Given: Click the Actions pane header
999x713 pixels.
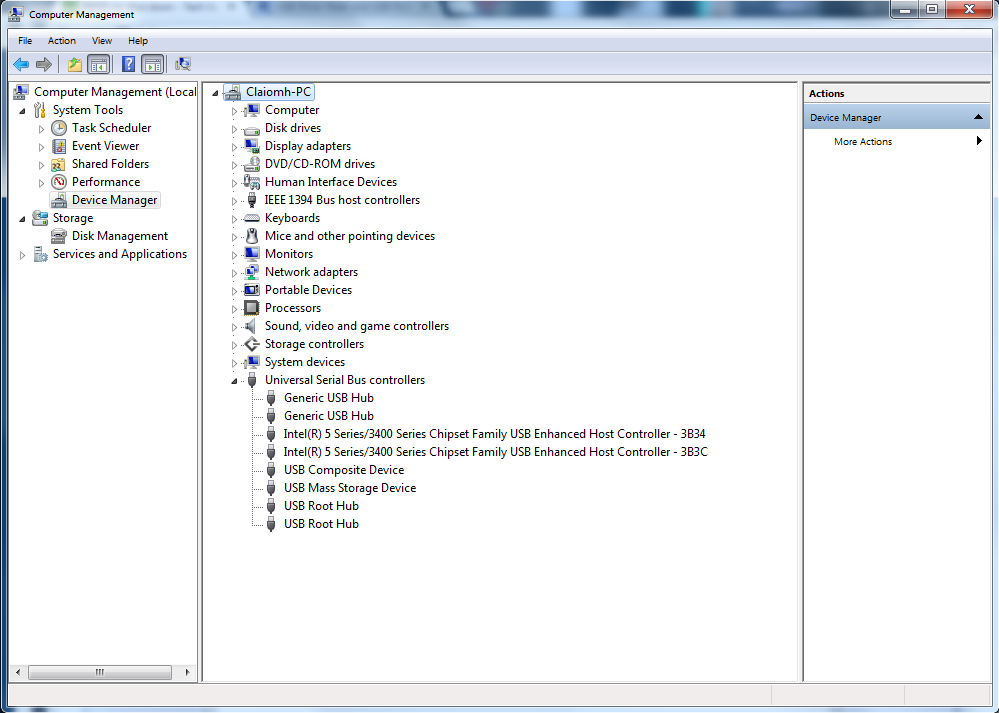Looking at the screenshot, I should click(x=897, y=94).
